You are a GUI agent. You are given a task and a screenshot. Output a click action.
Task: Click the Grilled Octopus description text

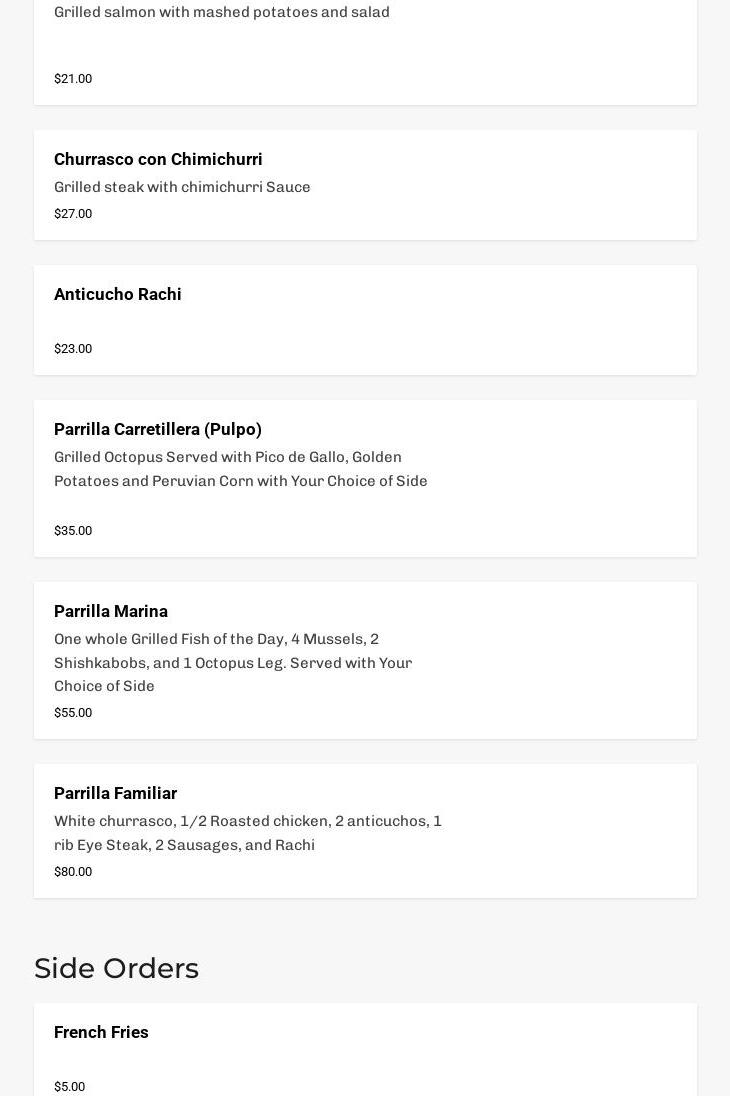tap(240, 469)
